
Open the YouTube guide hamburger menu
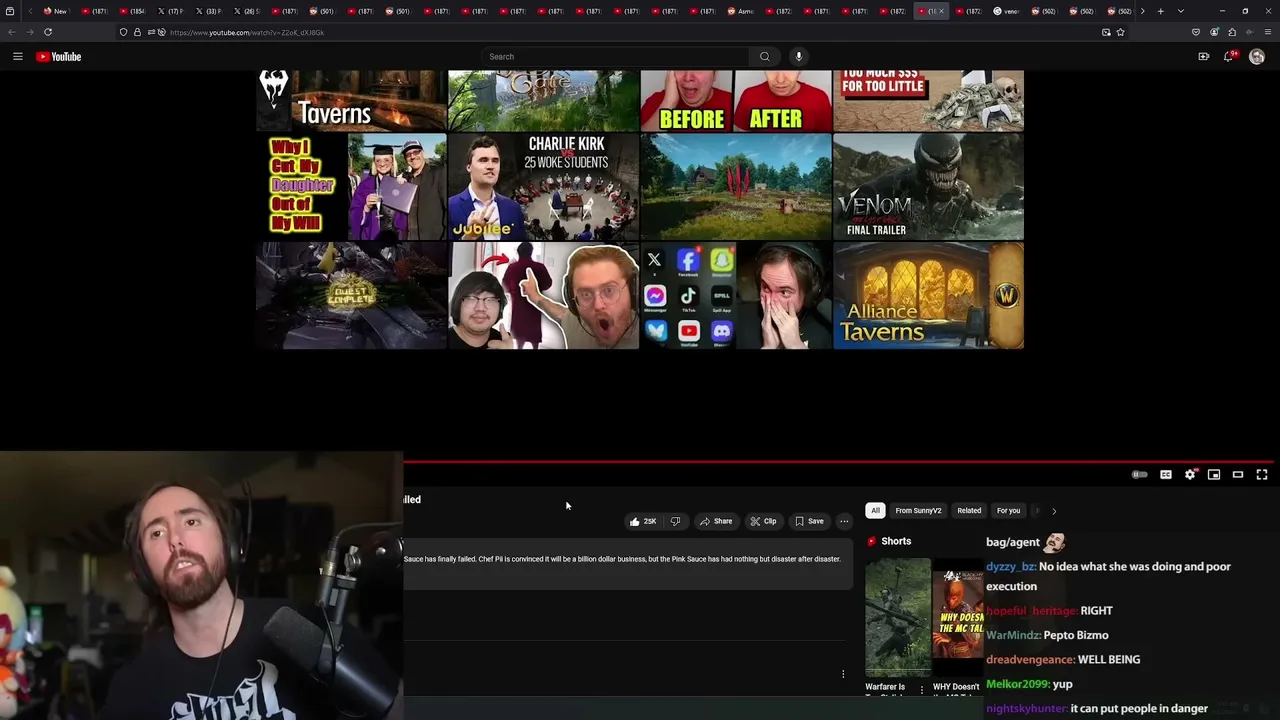tap(17, 57)
